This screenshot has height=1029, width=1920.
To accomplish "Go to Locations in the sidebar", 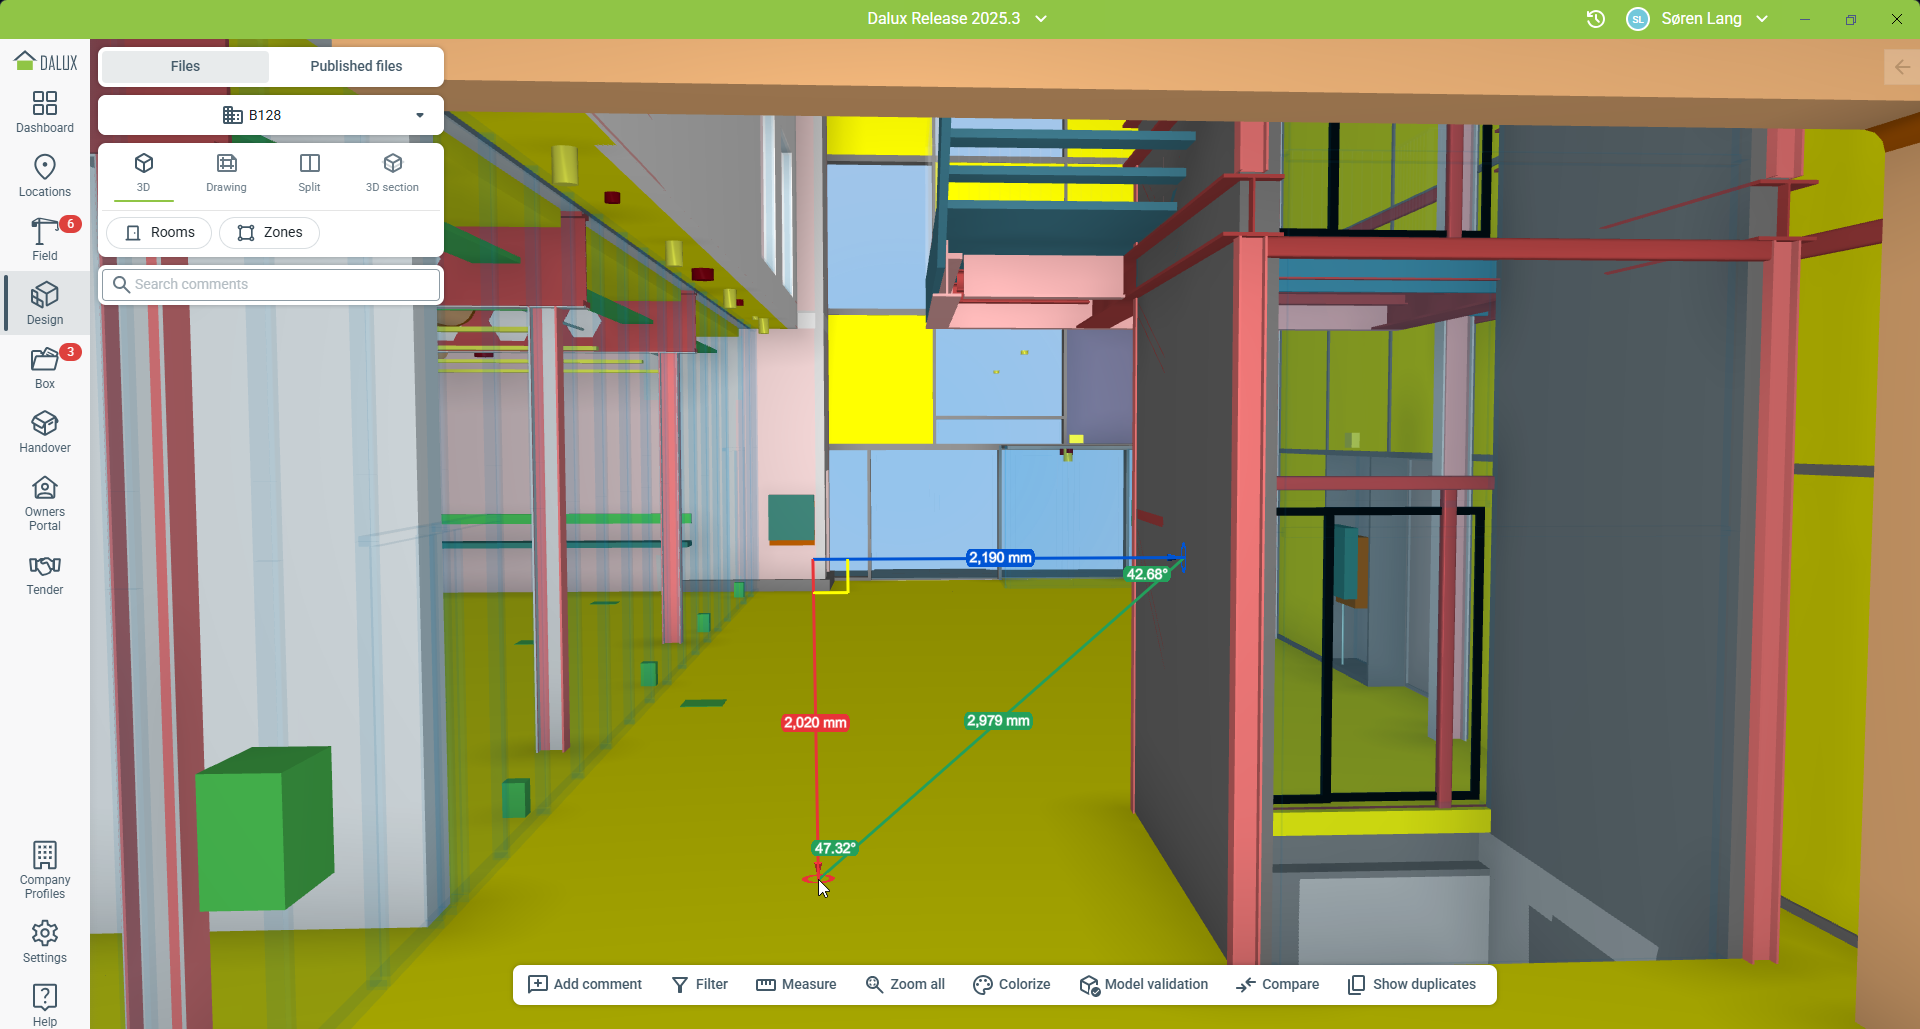I will click(x=45, y=176).
